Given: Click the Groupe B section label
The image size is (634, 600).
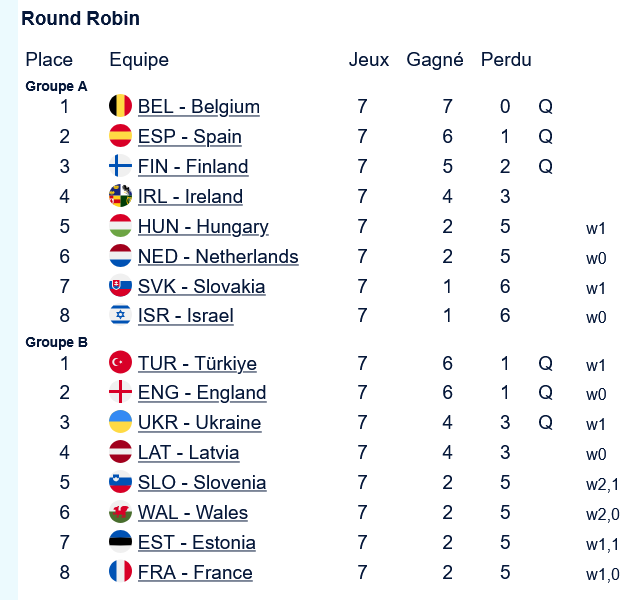Looking at the screenshot, I should pyautogui.click(x=57, y=342).
